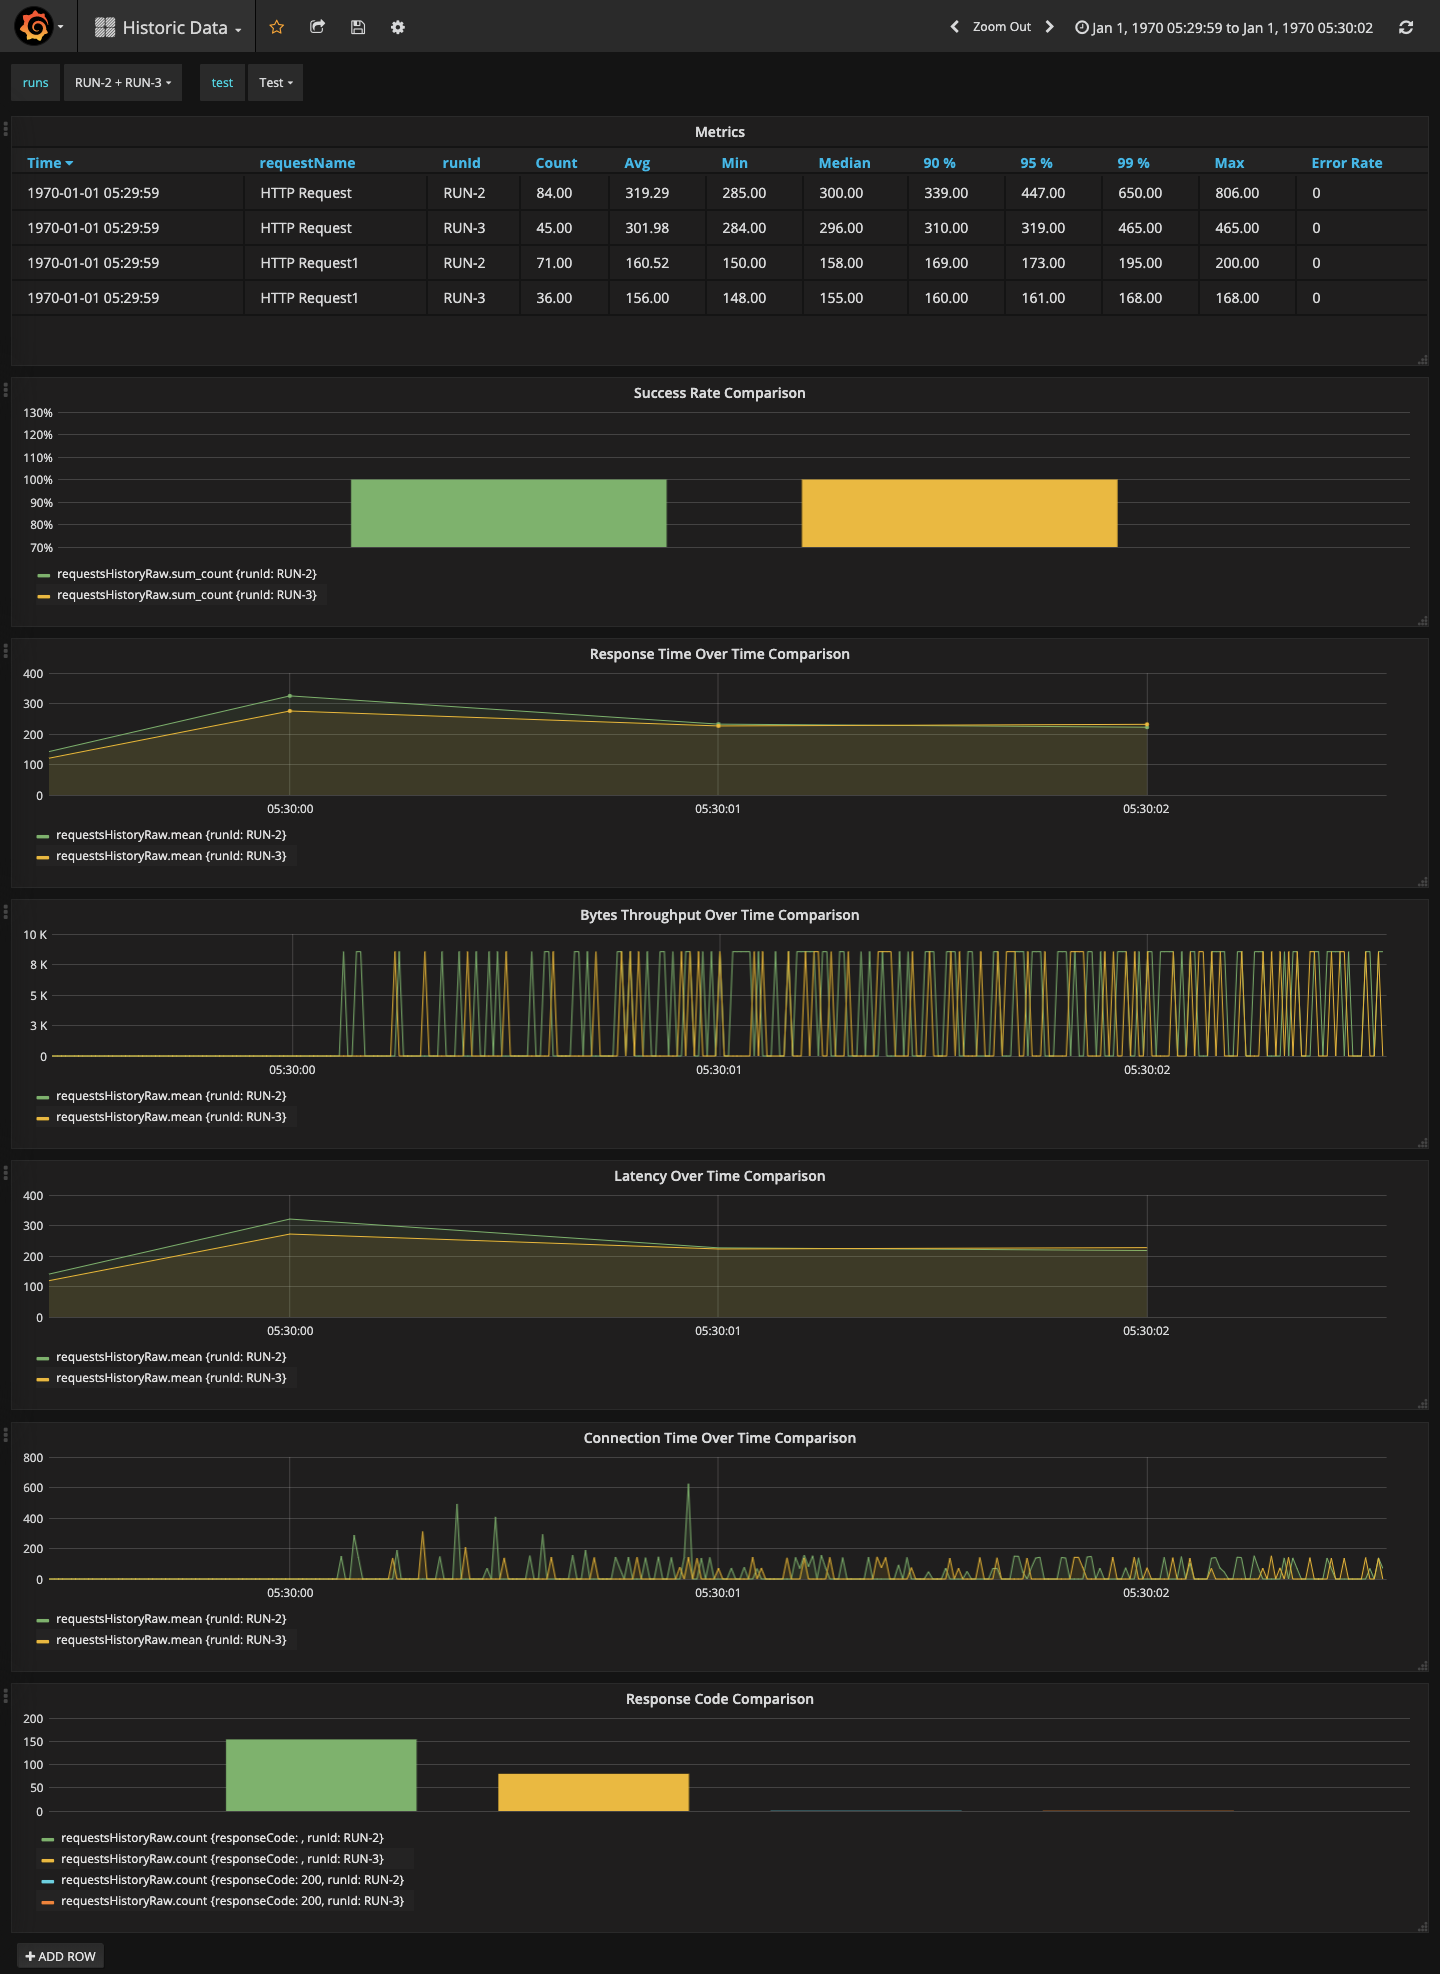Toggle responseCode 200 RUN-3 legend series
1440x1974 pixels.
pos(232,1901)
